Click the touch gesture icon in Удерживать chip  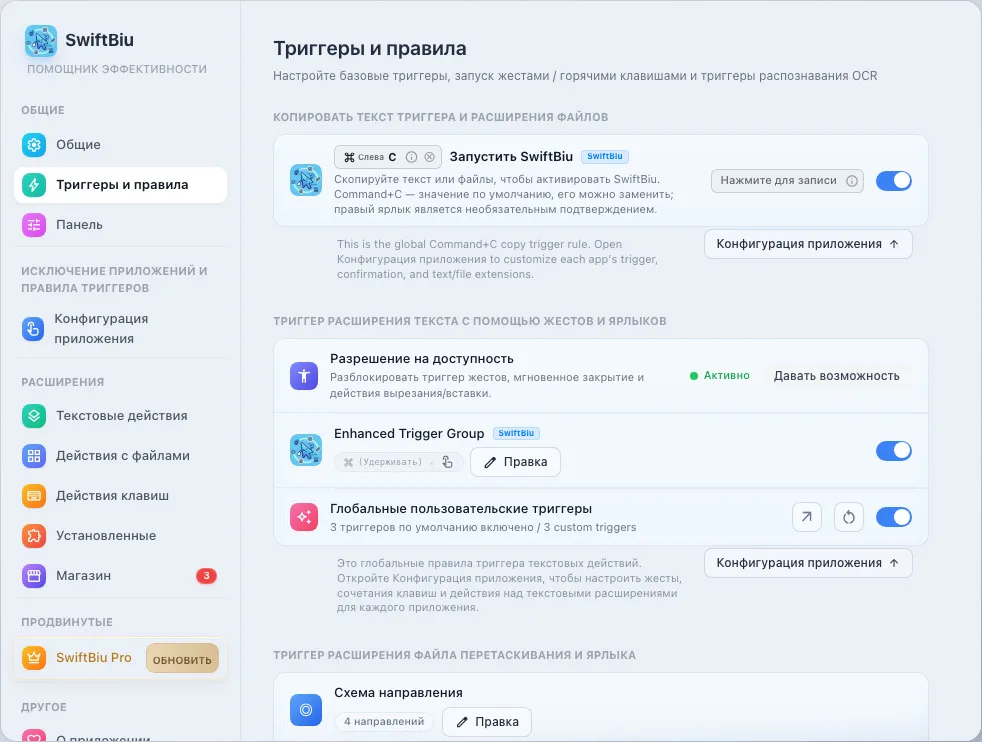(x=447, y=462)
